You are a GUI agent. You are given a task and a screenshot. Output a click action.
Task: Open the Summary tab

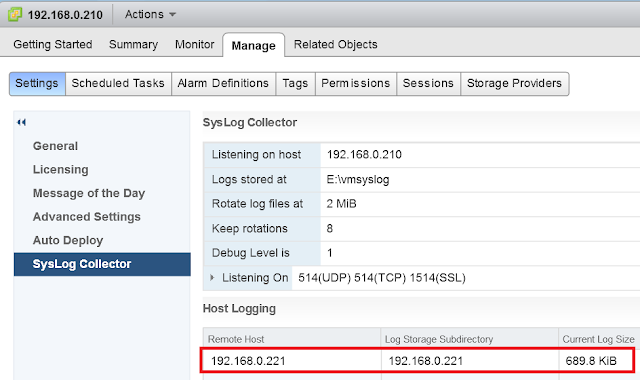click(x=133, y=44)
